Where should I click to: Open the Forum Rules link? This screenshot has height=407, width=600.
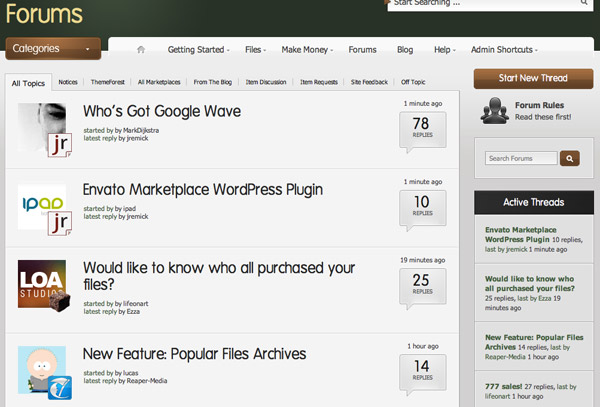tap(539, 105)
